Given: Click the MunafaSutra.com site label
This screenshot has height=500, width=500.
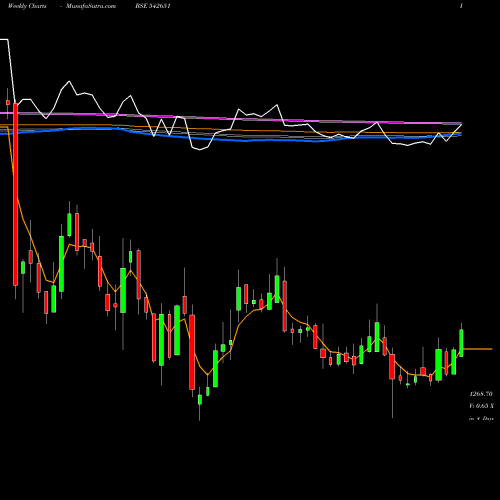Looking at the screenshot, I should [91, 6].
